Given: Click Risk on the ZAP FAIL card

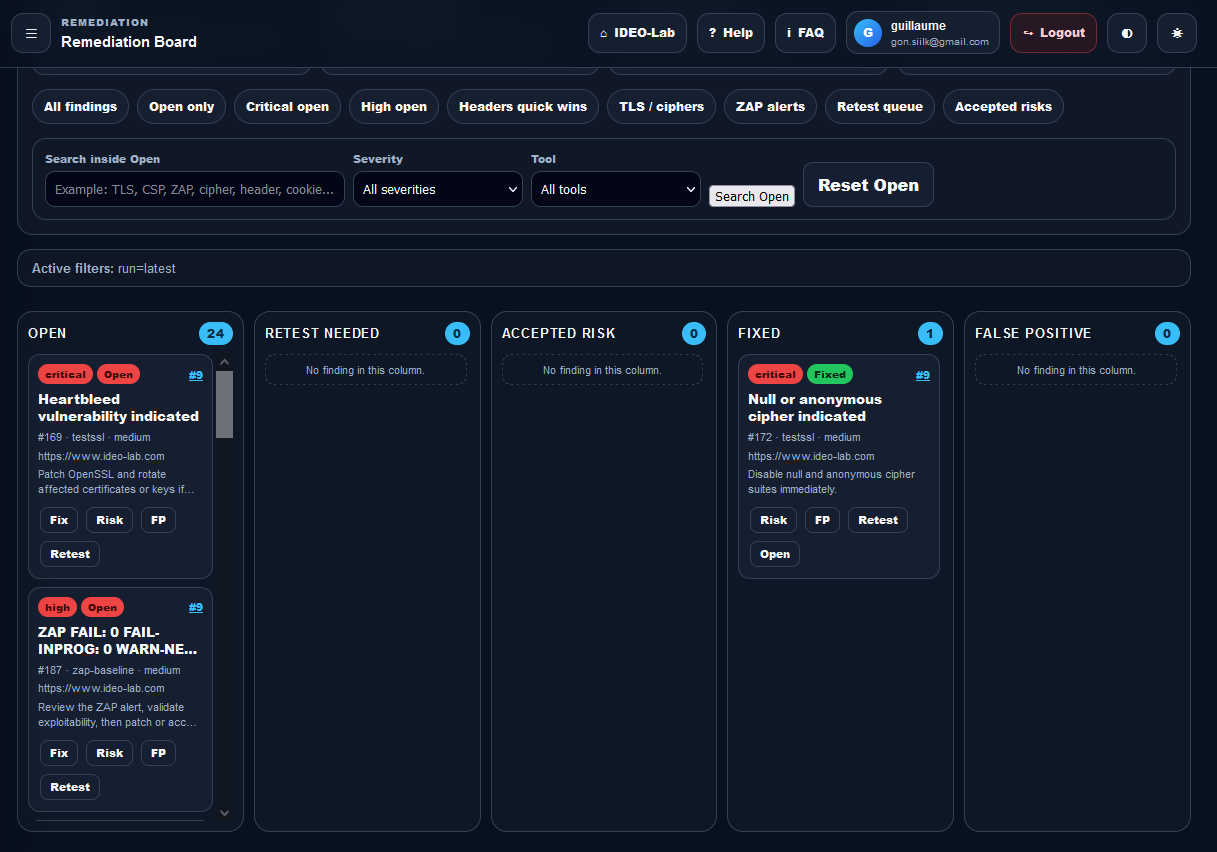Looking at the screenshot, I should tap(110, 753).
